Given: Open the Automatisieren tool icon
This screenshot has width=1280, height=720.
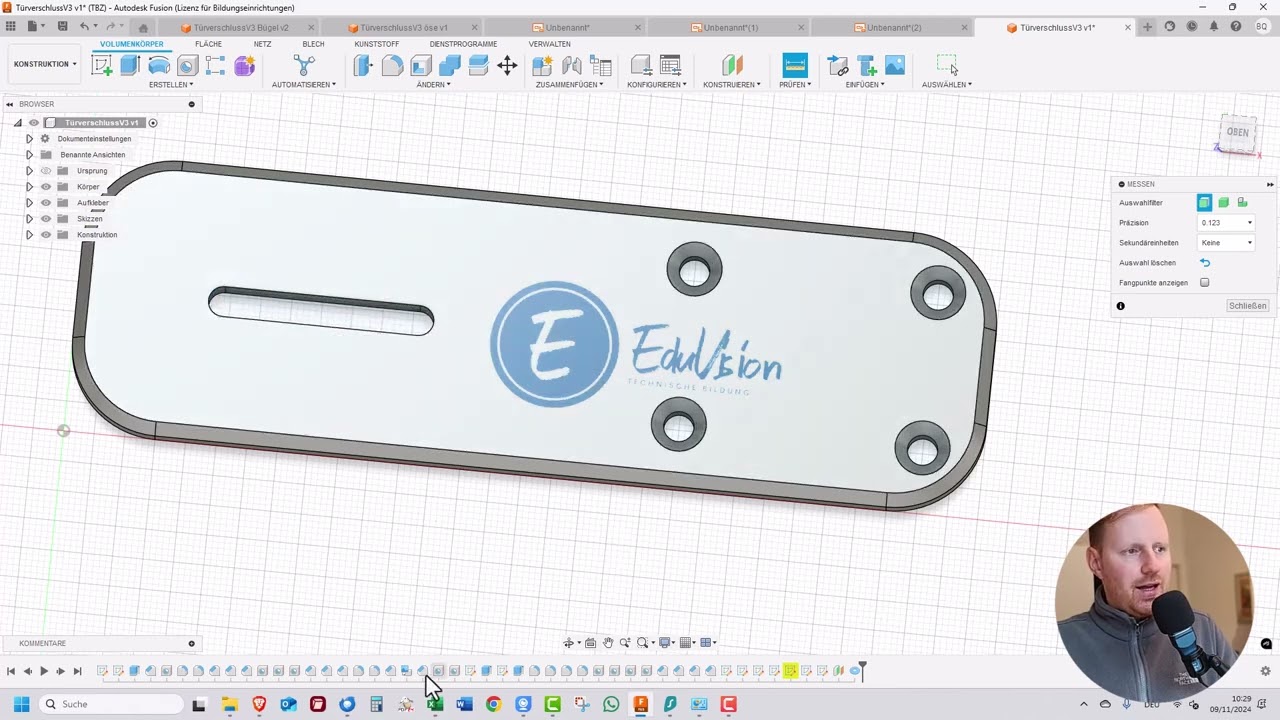Looking at the screenshot, I should coord(304,66).
